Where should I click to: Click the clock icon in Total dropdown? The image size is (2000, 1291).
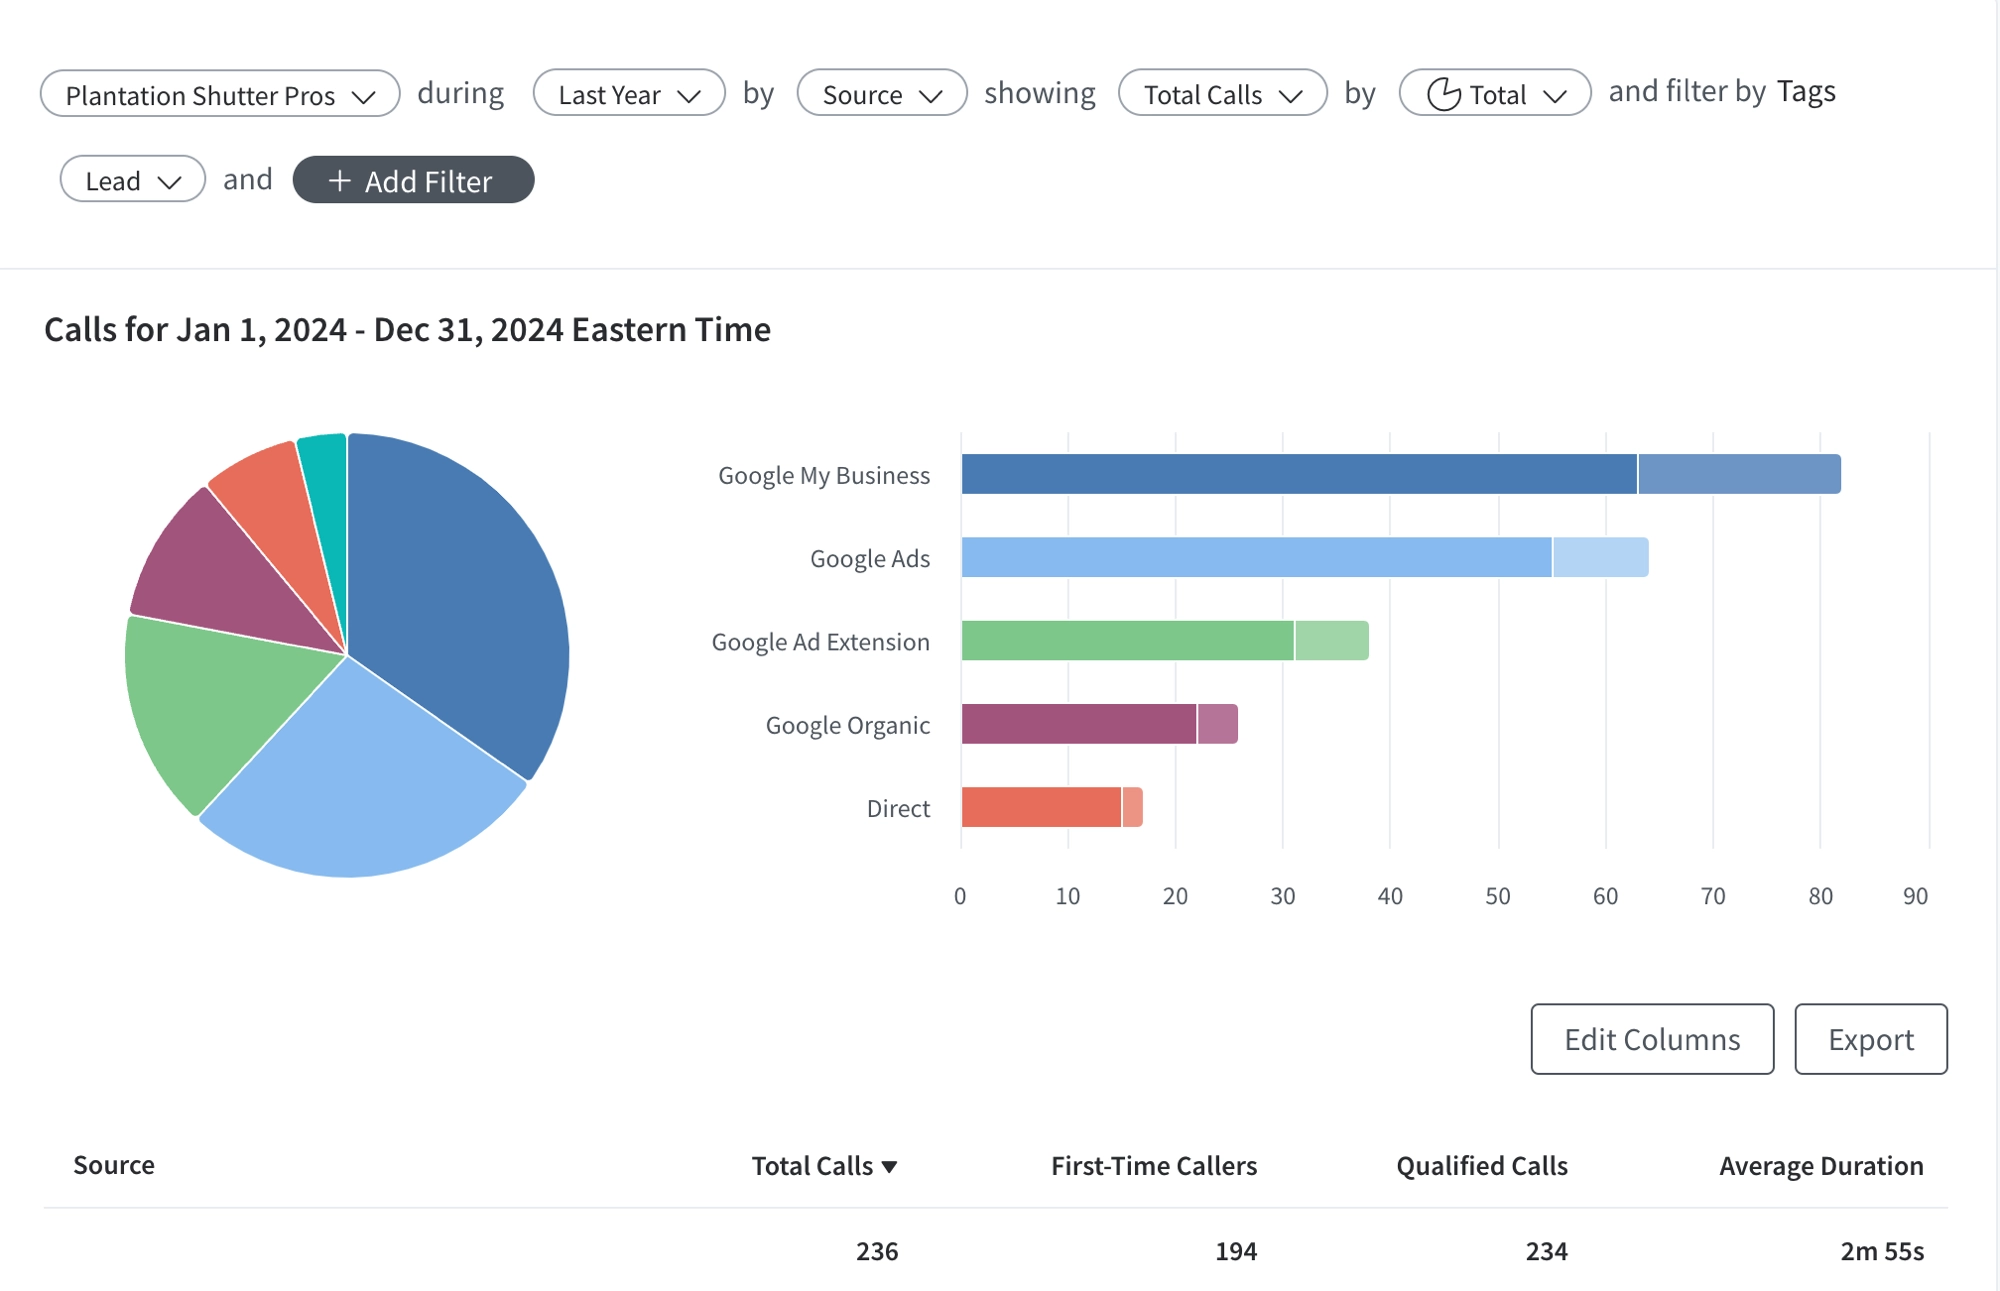coord(1443,94)
